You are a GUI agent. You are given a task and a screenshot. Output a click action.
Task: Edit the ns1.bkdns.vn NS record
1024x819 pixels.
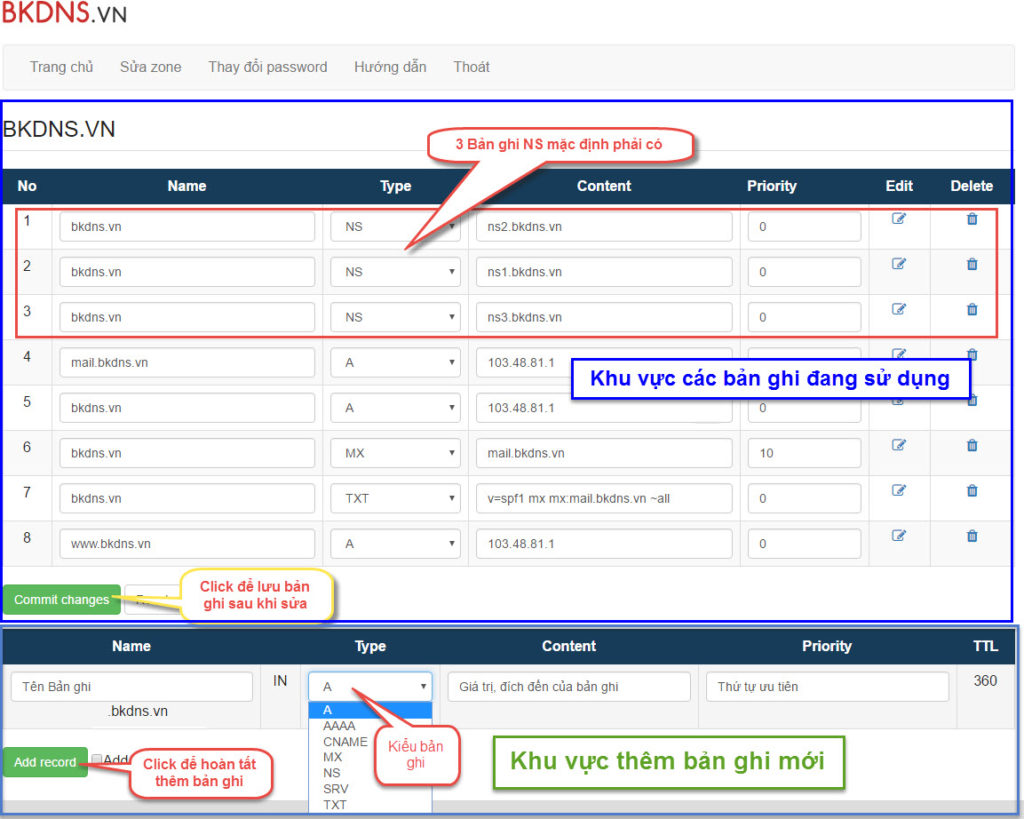click(x=898, y=264)
